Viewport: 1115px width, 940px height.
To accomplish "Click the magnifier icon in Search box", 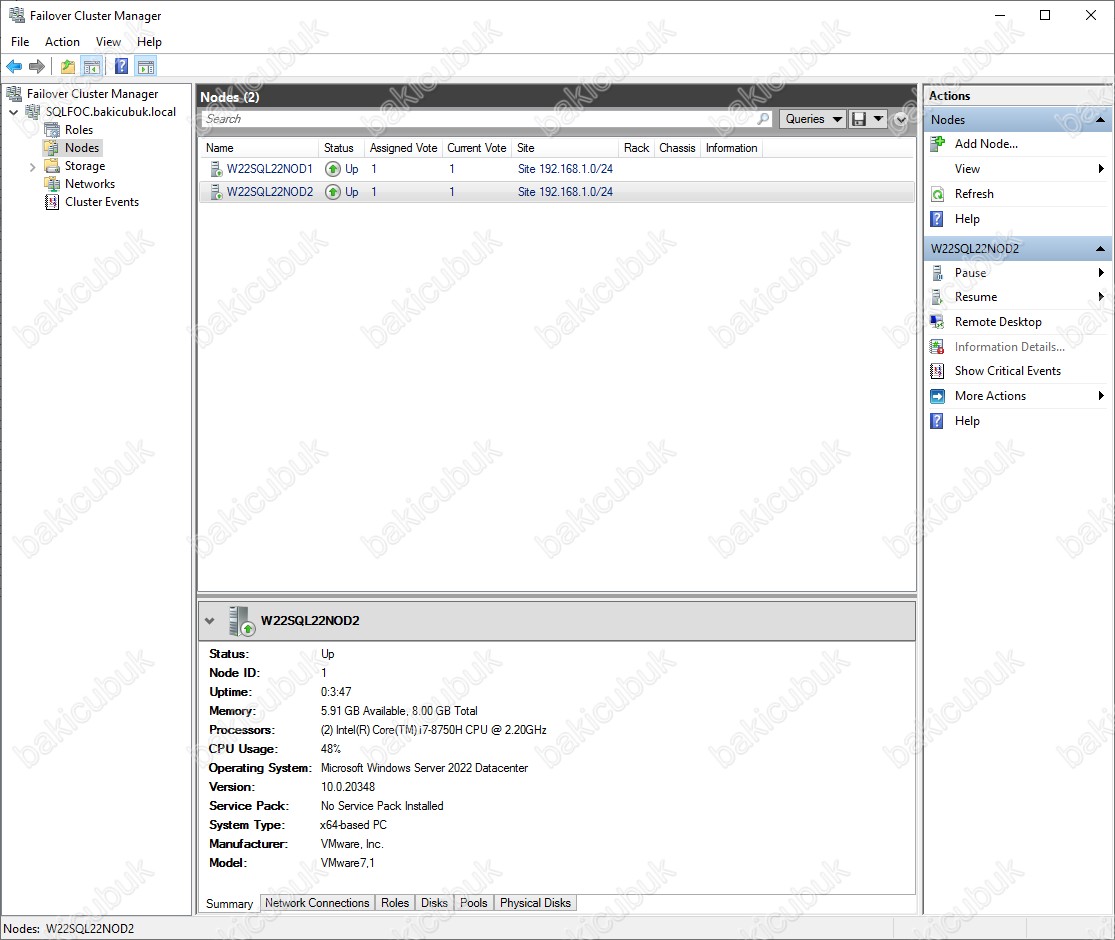I will 763,119.
